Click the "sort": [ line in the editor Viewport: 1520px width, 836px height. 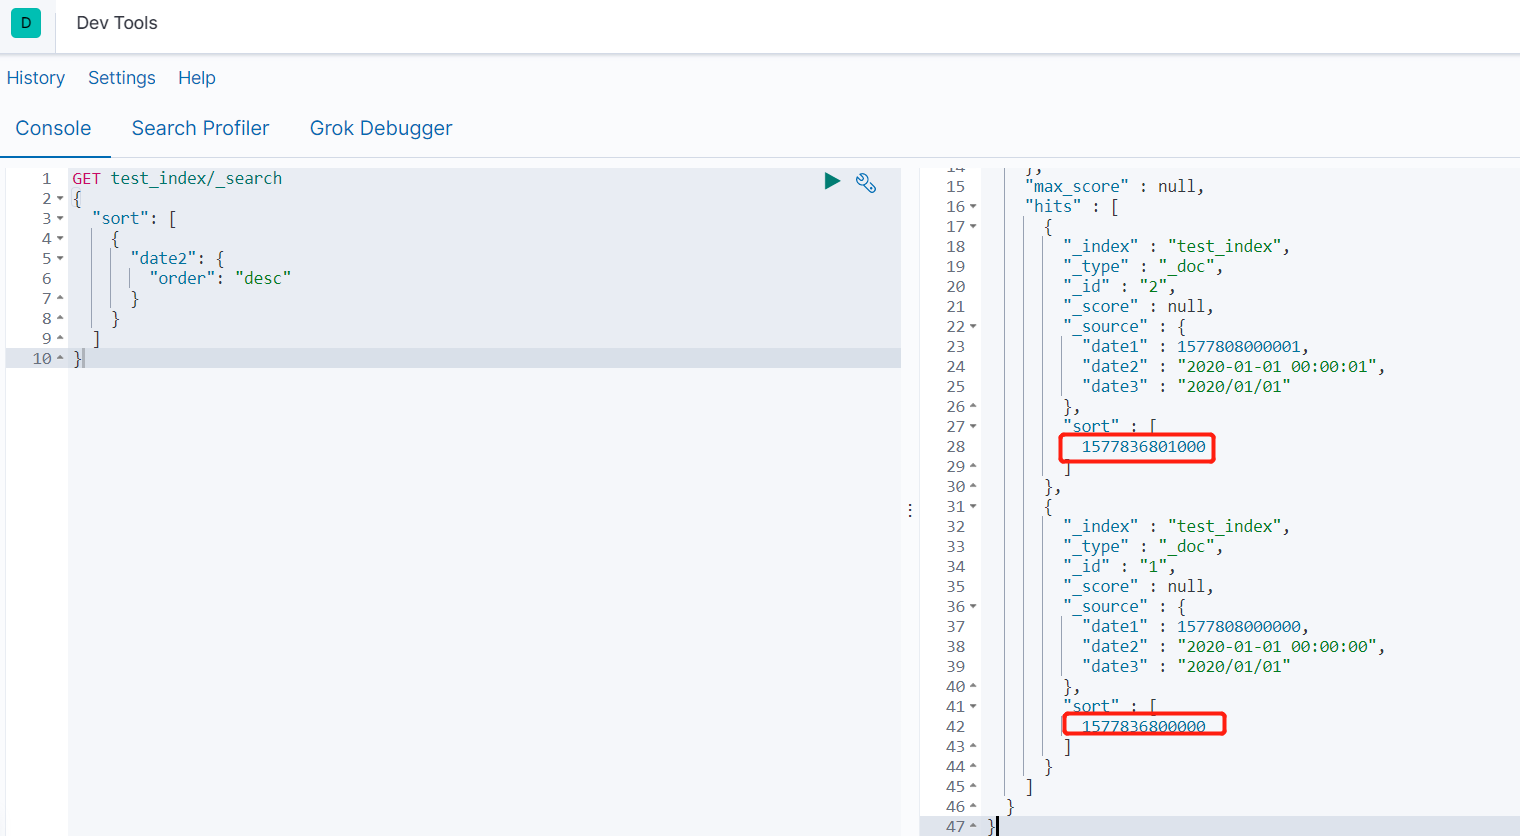pos(134,218)
